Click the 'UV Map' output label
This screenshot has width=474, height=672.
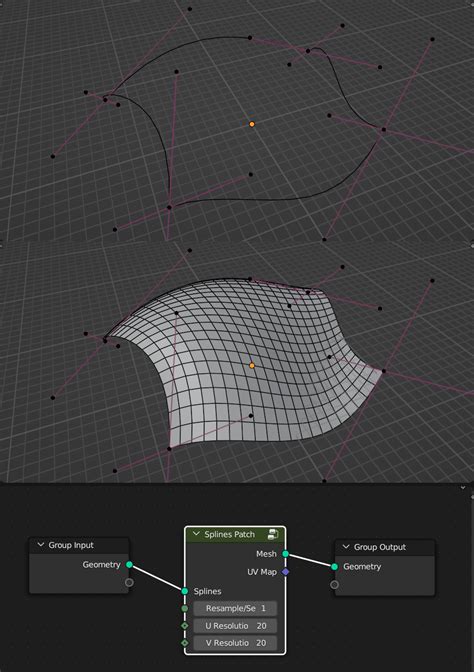(x=262, y=572)
